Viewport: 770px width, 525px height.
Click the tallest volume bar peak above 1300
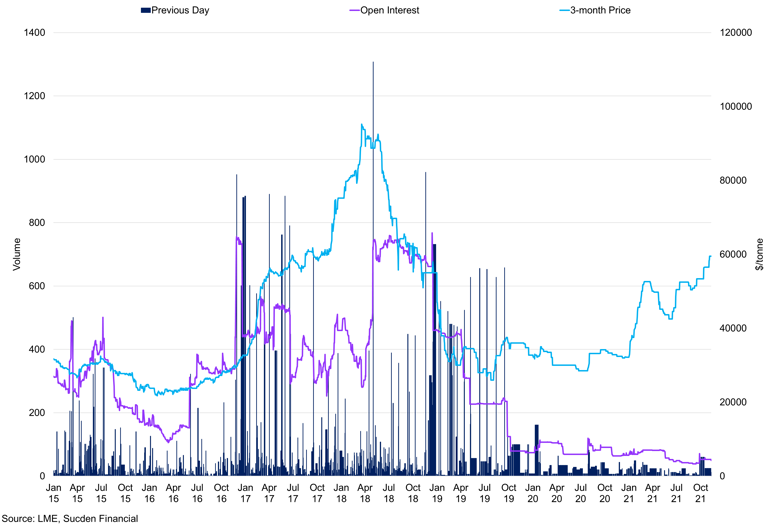click(x=373, y=64)
